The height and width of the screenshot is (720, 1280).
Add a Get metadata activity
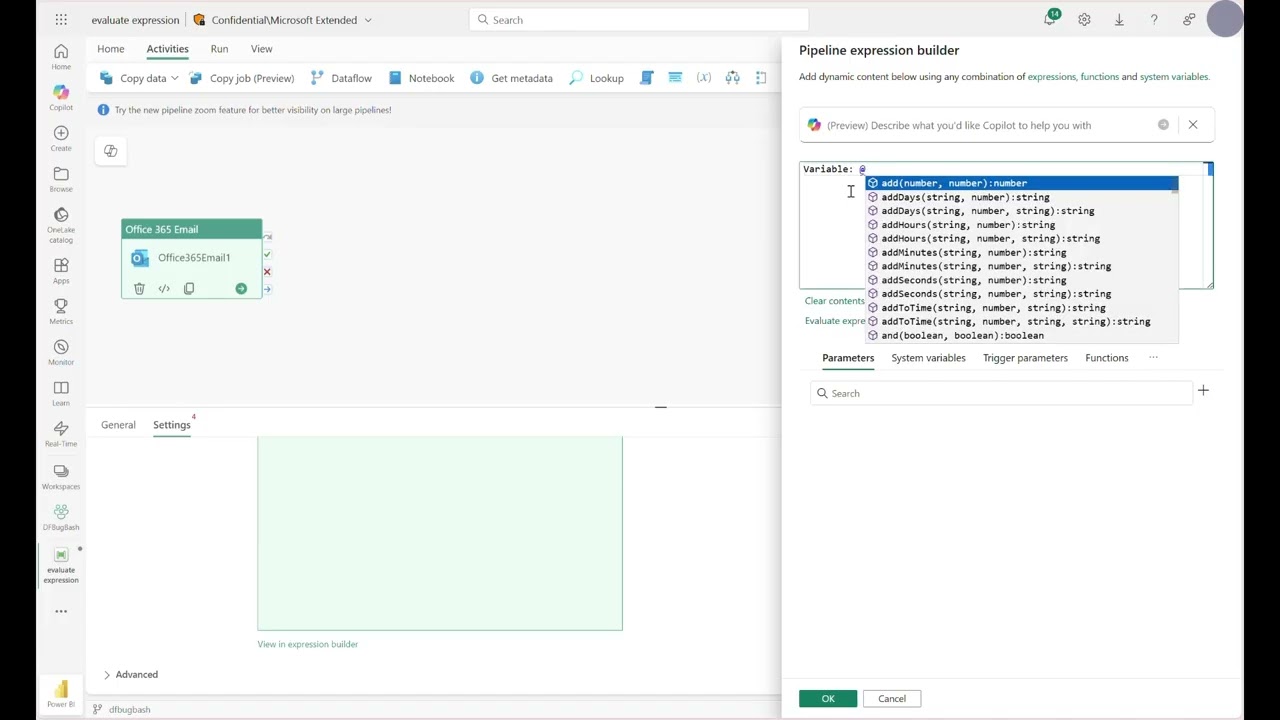511,78
